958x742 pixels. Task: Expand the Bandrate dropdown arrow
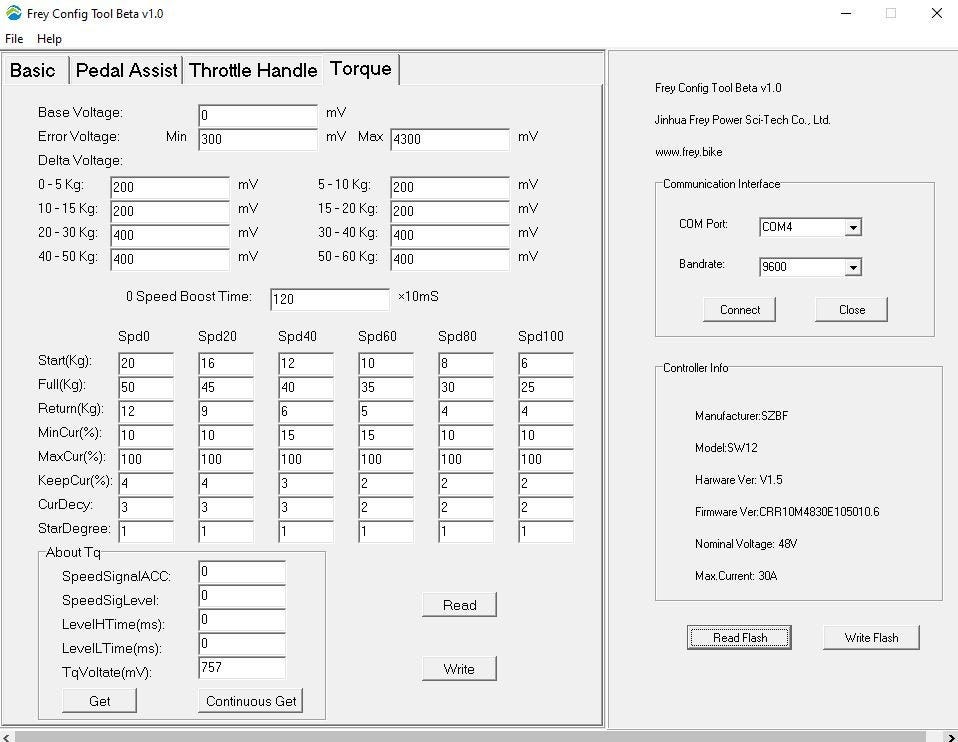[x=853, y=267]
